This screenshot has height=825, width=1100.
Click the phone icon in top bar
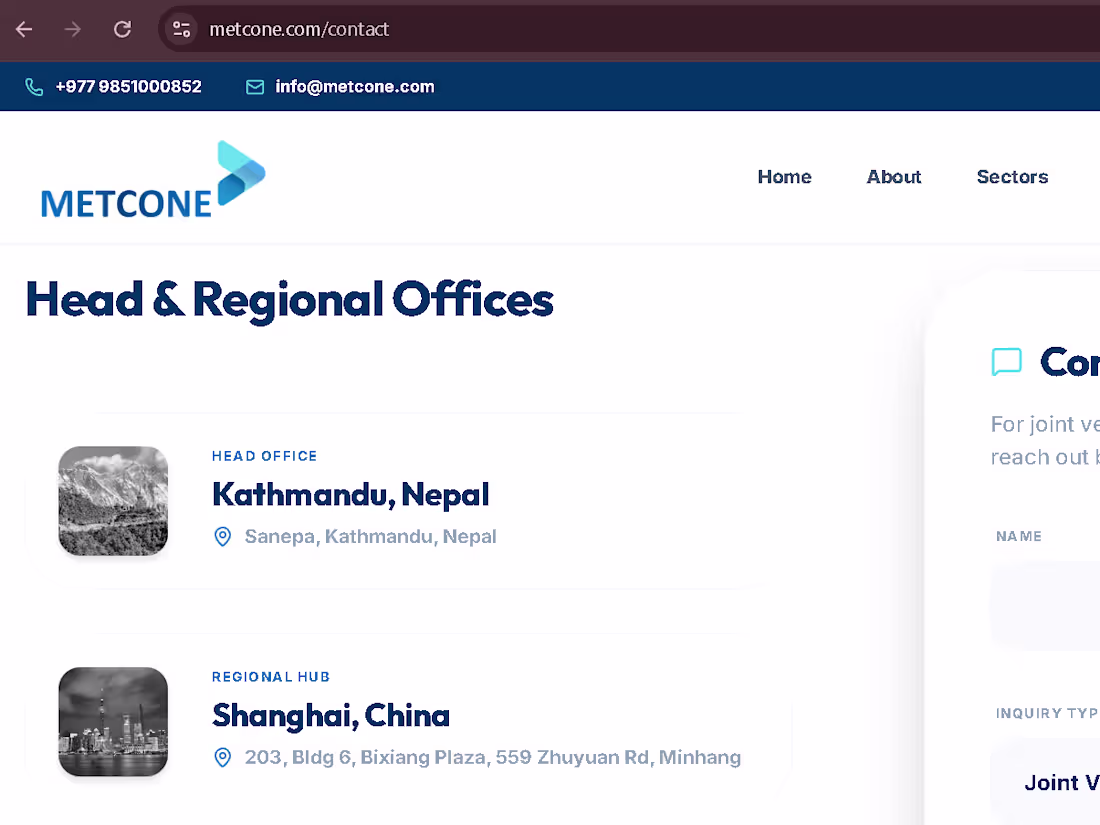click(34, 86)
